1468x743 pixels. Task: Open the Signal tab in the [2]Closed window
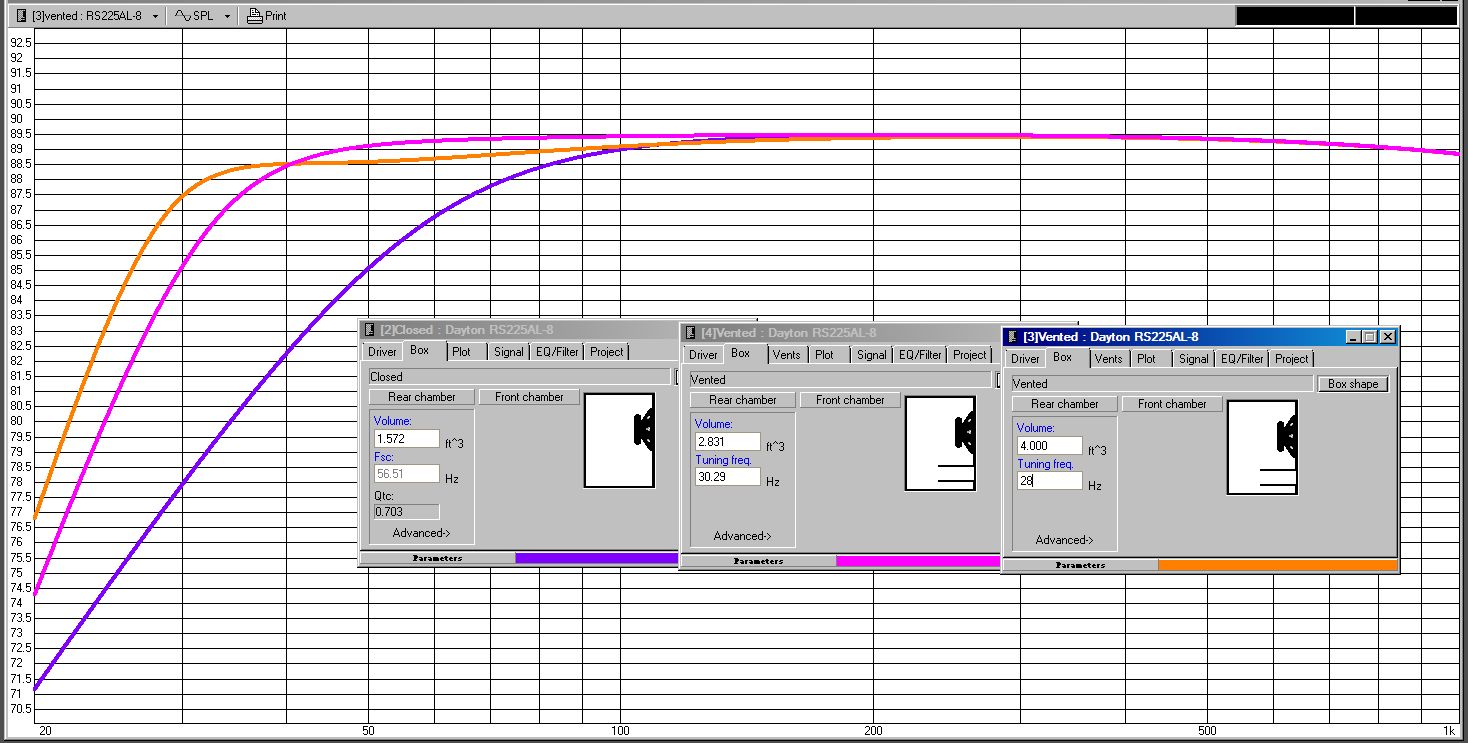pos(508,352)
